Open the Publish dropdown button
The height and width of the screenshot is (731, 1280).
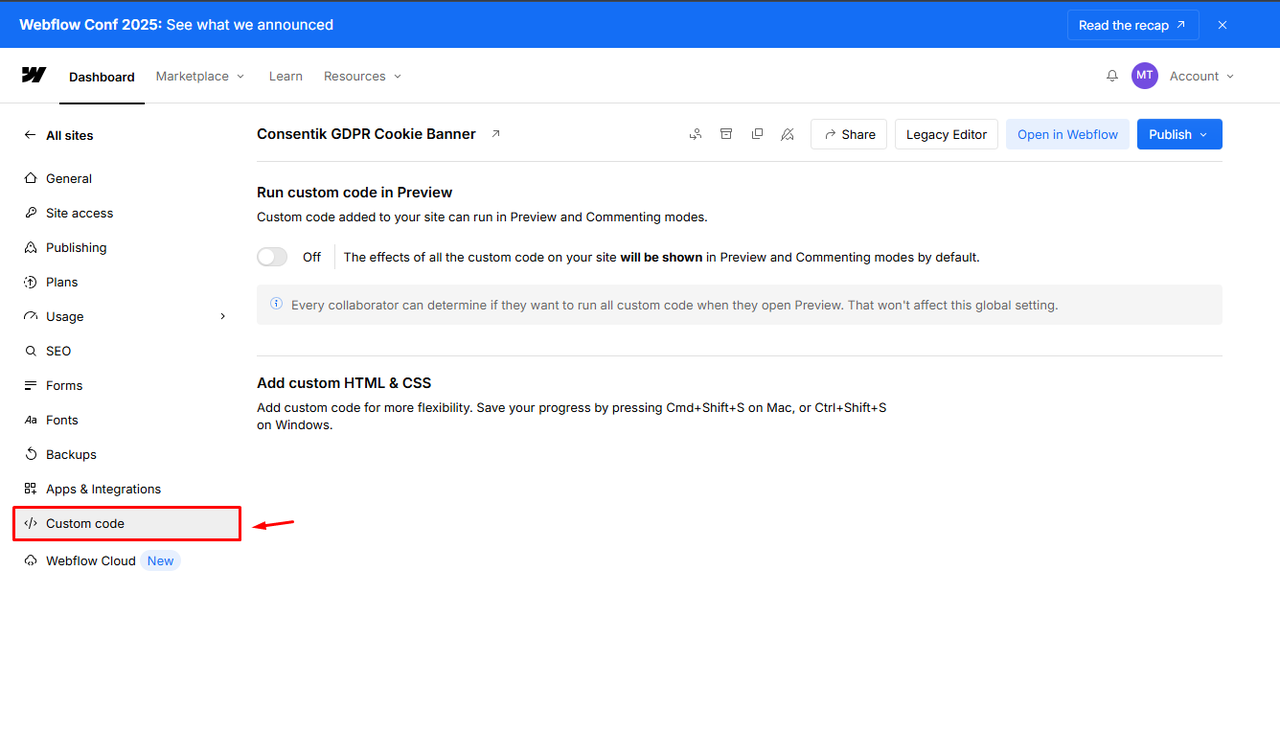tap(1179, 134)
